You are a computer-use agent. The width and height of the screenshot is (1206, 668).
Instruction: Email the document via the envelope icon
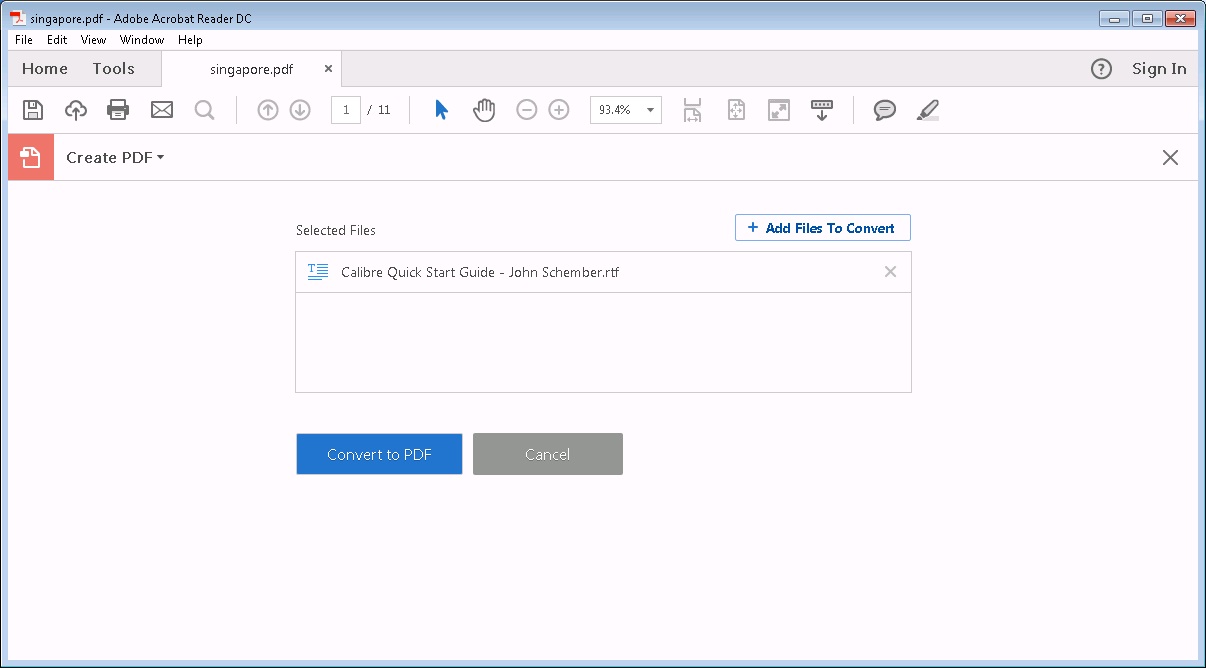click(x=161, y=110)
